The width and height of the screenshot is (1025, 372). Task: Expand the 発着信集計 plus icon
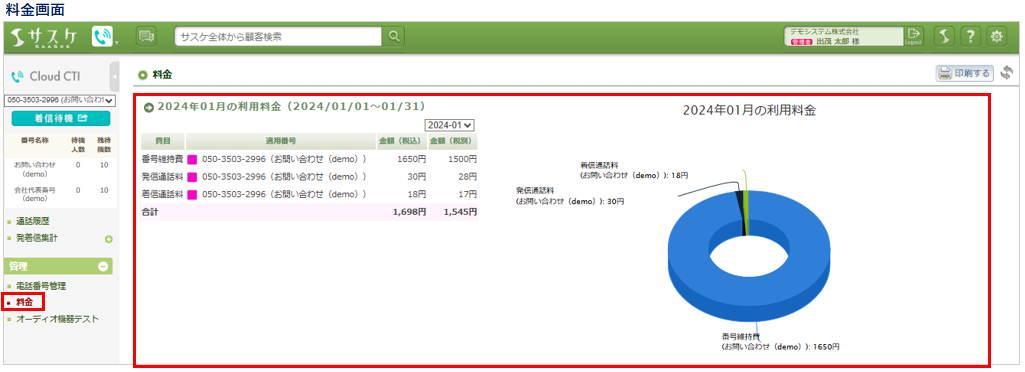point(109,239)
